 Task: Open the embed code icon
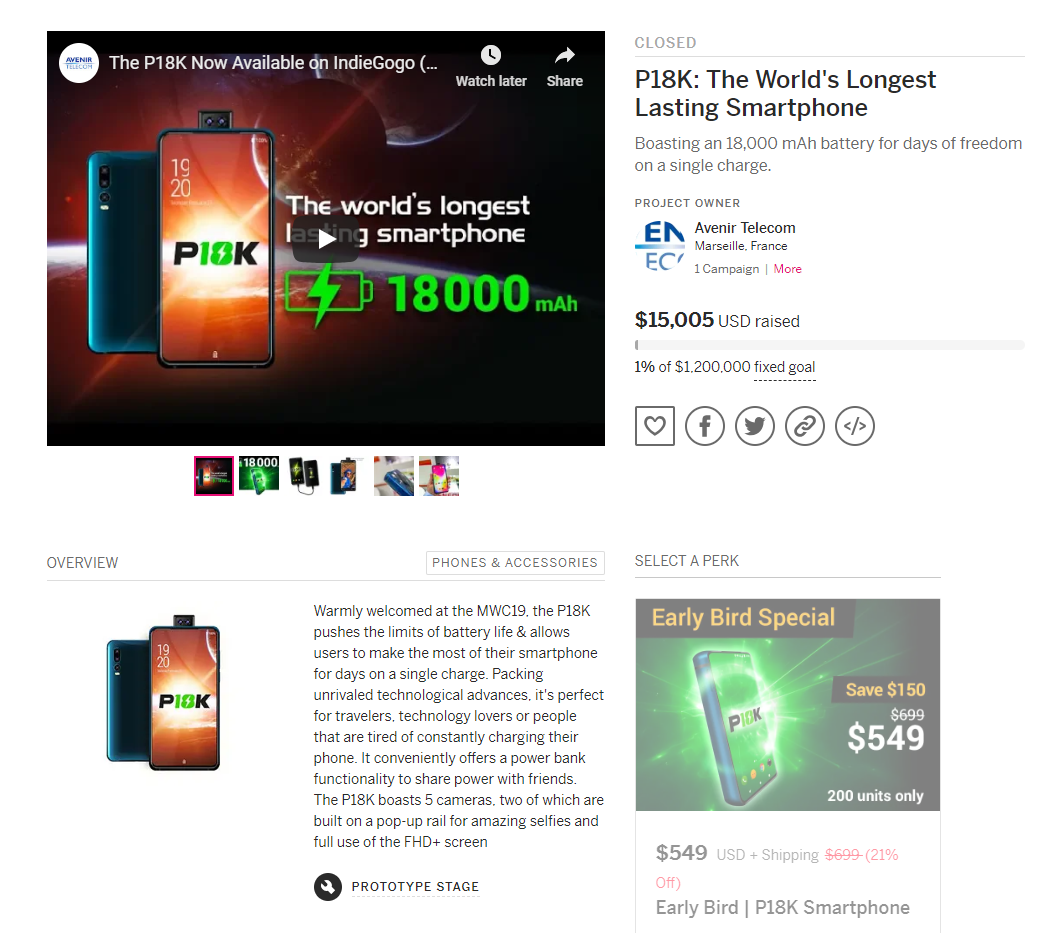point(855,426)
